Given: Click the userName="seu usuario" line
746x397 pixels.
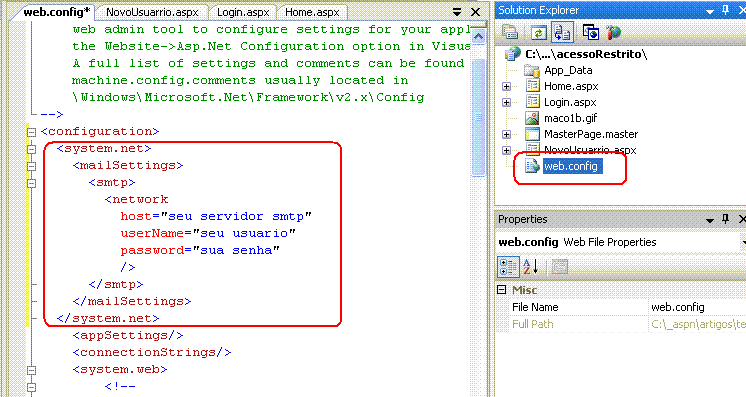Looking at the screenshot, I should [x=208, y=234].
